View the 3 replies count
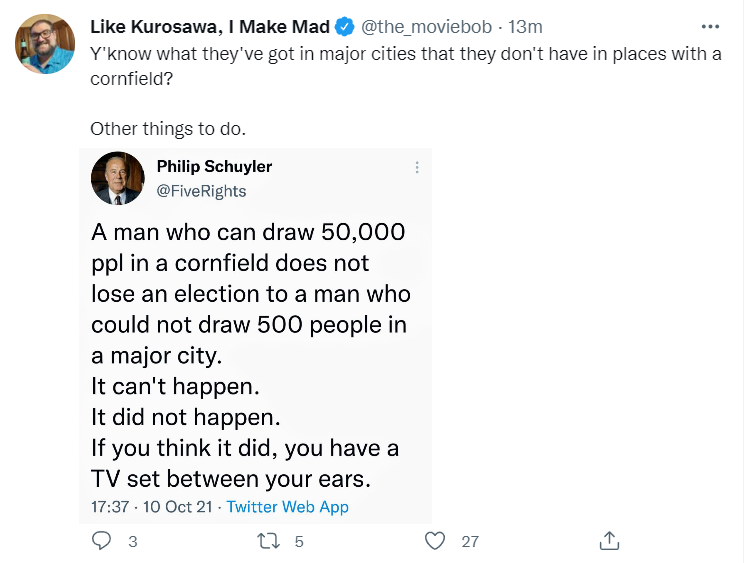This screenshot has width=745, height=563. (133, 541)
